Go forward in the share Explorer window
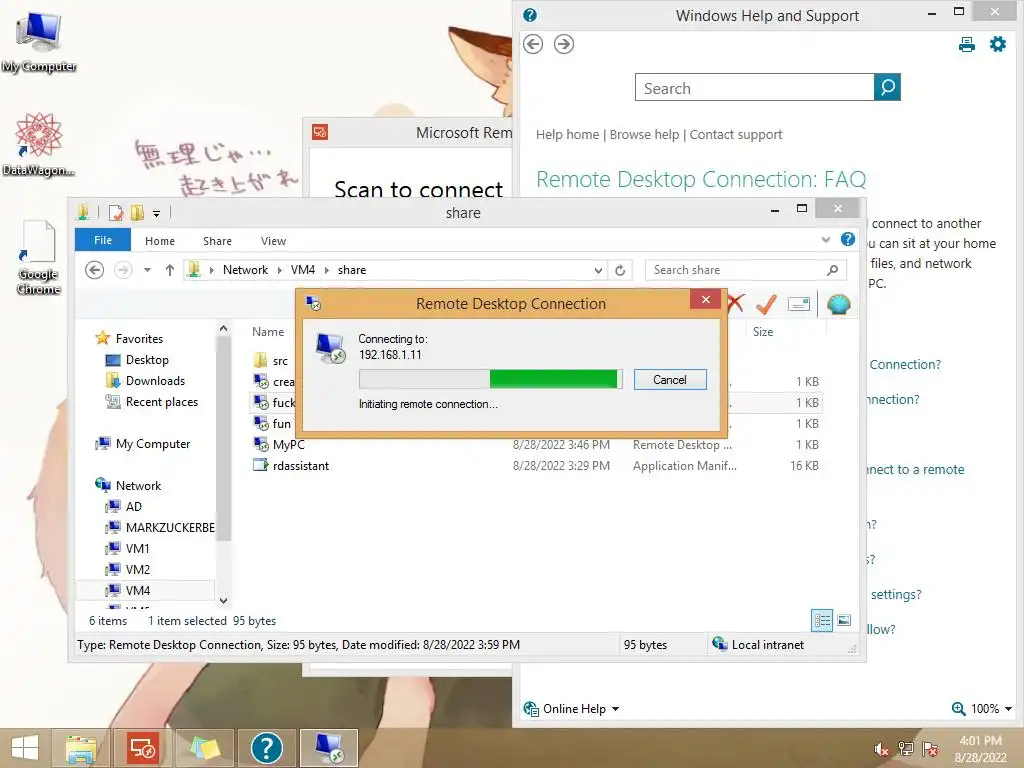This screenshot has height=768, width=1024. click(x=123, y=270)
